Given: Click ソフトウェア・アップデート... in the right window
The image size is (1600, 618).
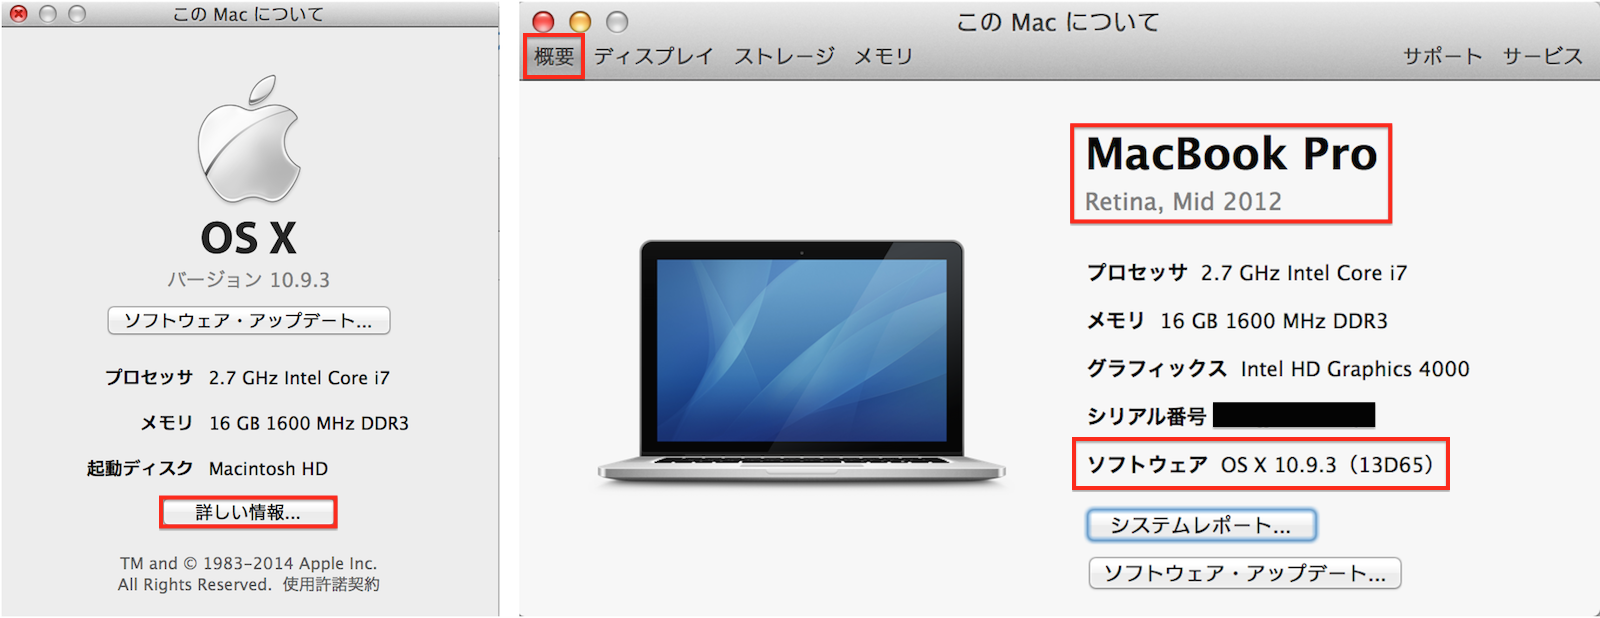Looking at the screenshot, I should pos(1245,573).
